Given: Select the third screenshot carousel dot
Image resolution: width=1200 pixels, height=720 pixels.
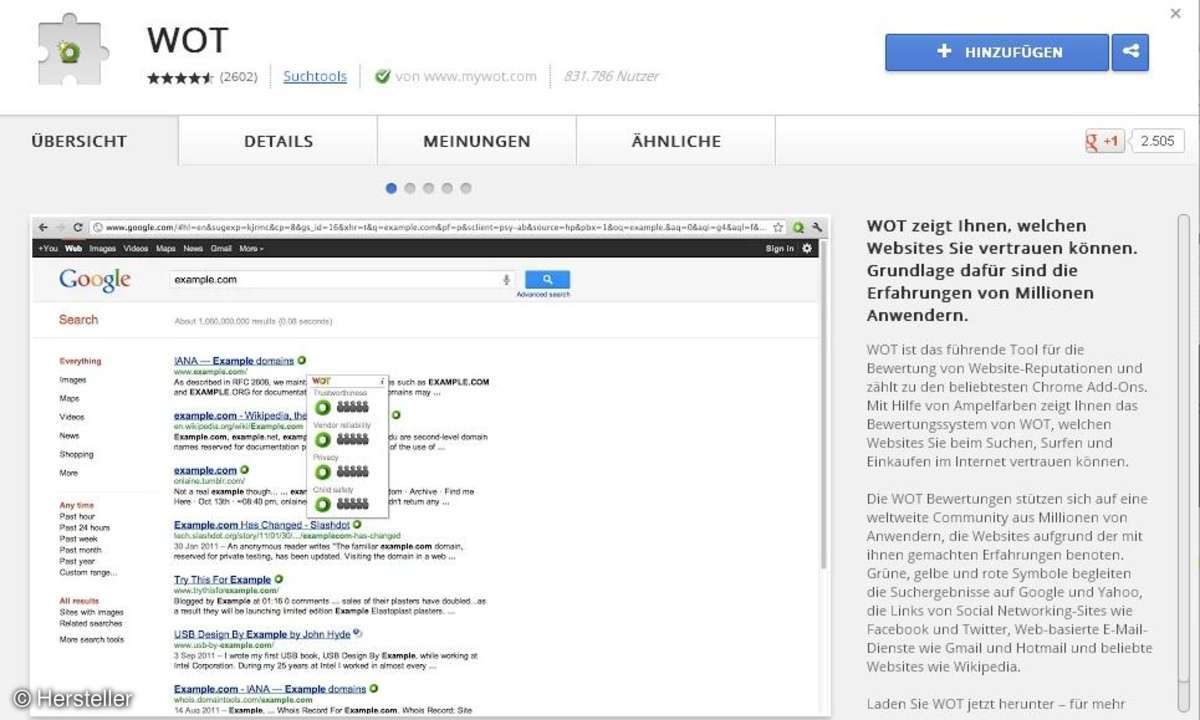Looking at the screenshot, I should coord(428,188).
